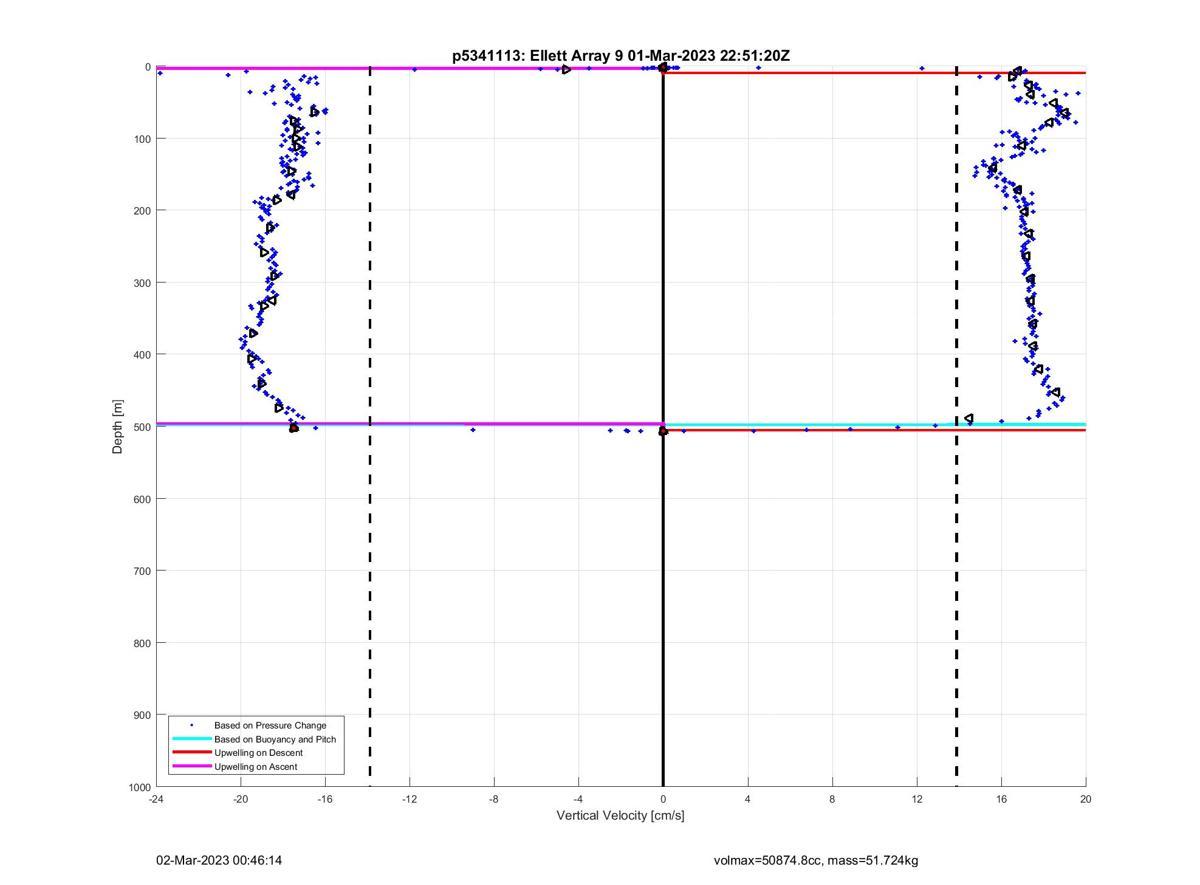This screenshot has height=885, width=1200.
Task: Click the x-axis tick label -4
Action: pos(578,799)
